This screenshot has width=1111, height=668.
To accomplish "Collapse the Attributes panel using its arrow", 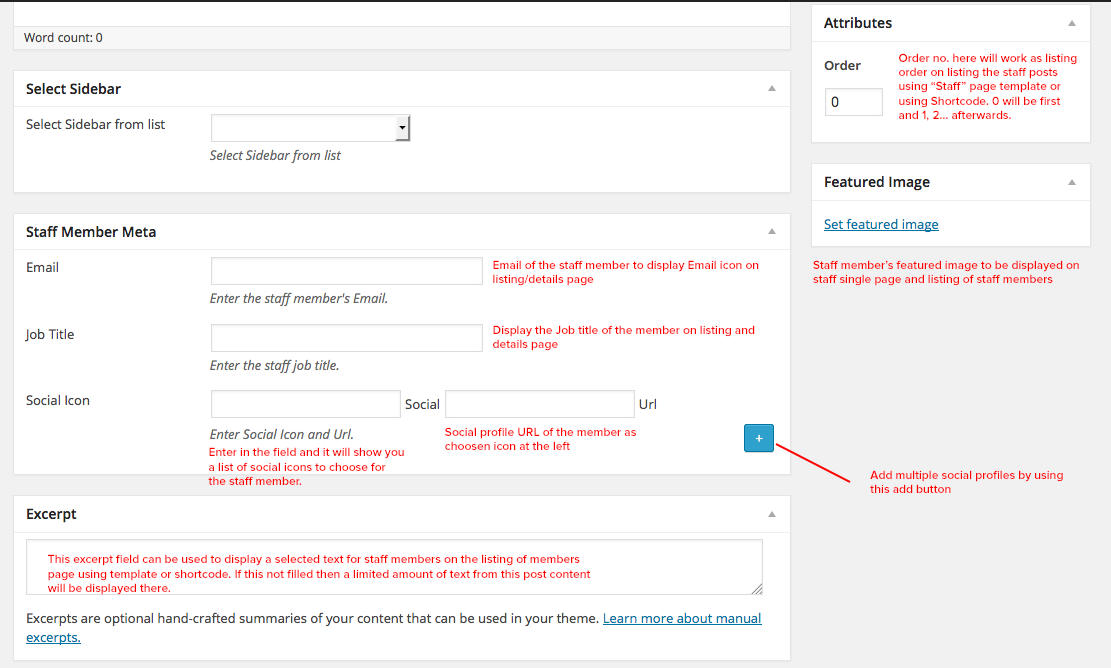I will point(1071,23).
